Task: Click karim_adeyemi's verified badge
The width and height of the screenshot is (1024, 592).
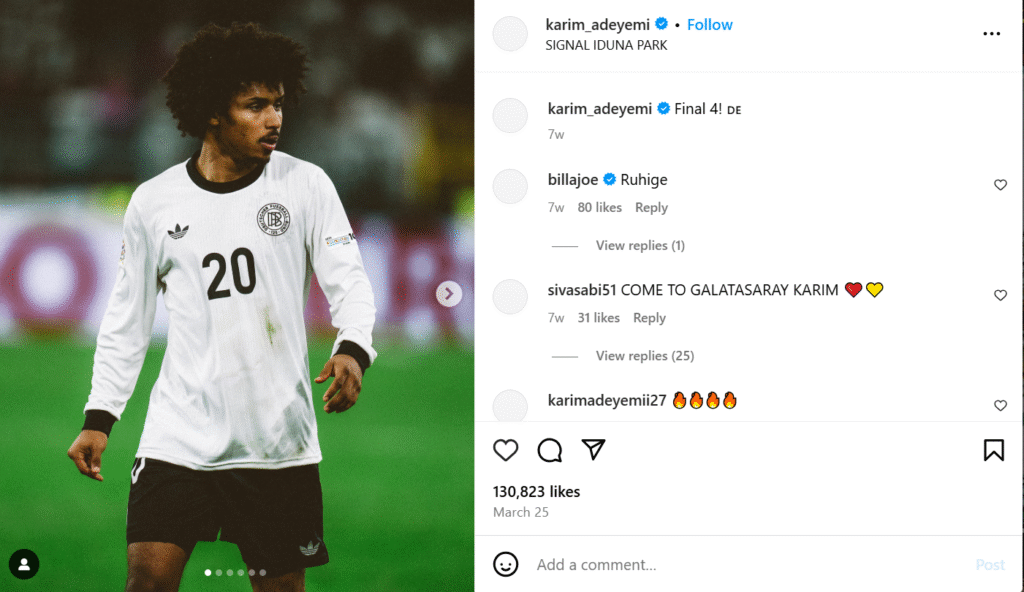Action: coord(662,24)
